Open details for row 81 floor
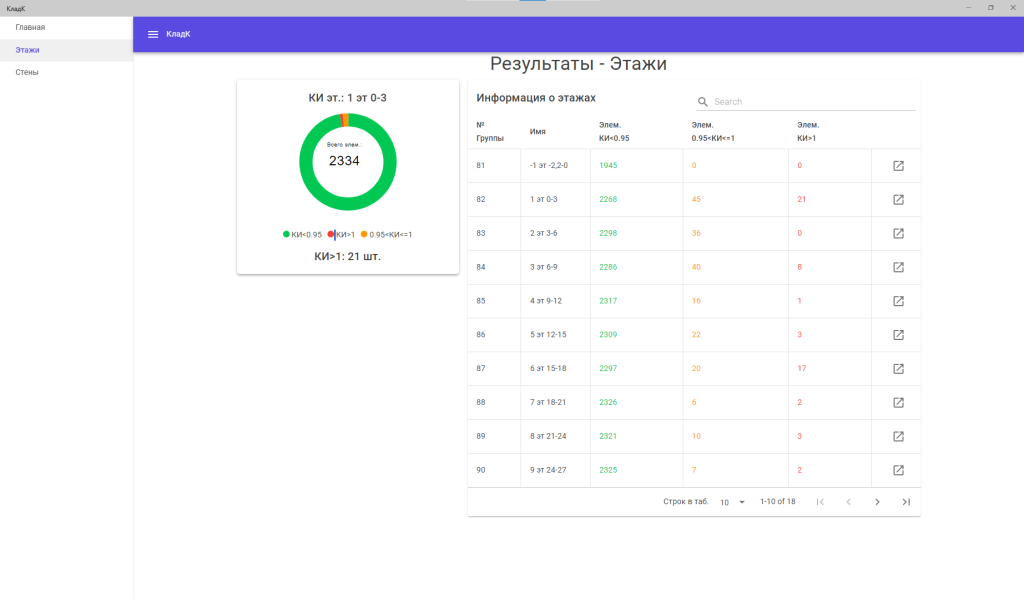This screenshot has height=599, width=1024. [x=897, y=166]
